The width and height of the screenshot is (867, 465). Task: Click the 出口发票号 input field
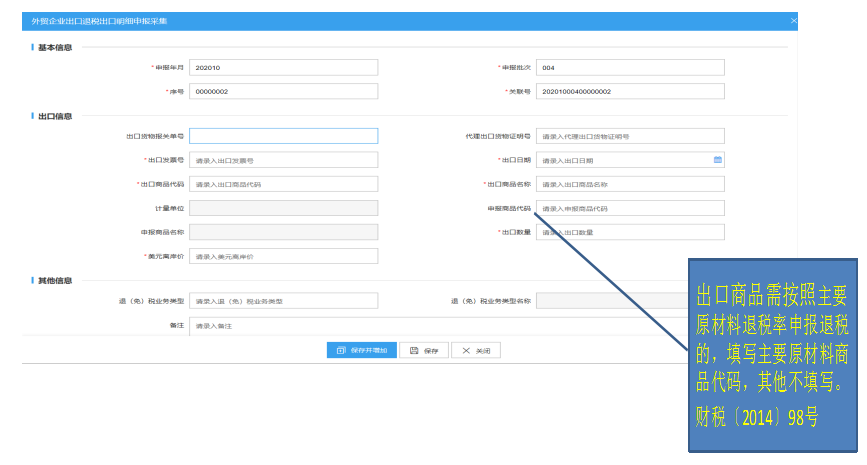coord(283,160)
